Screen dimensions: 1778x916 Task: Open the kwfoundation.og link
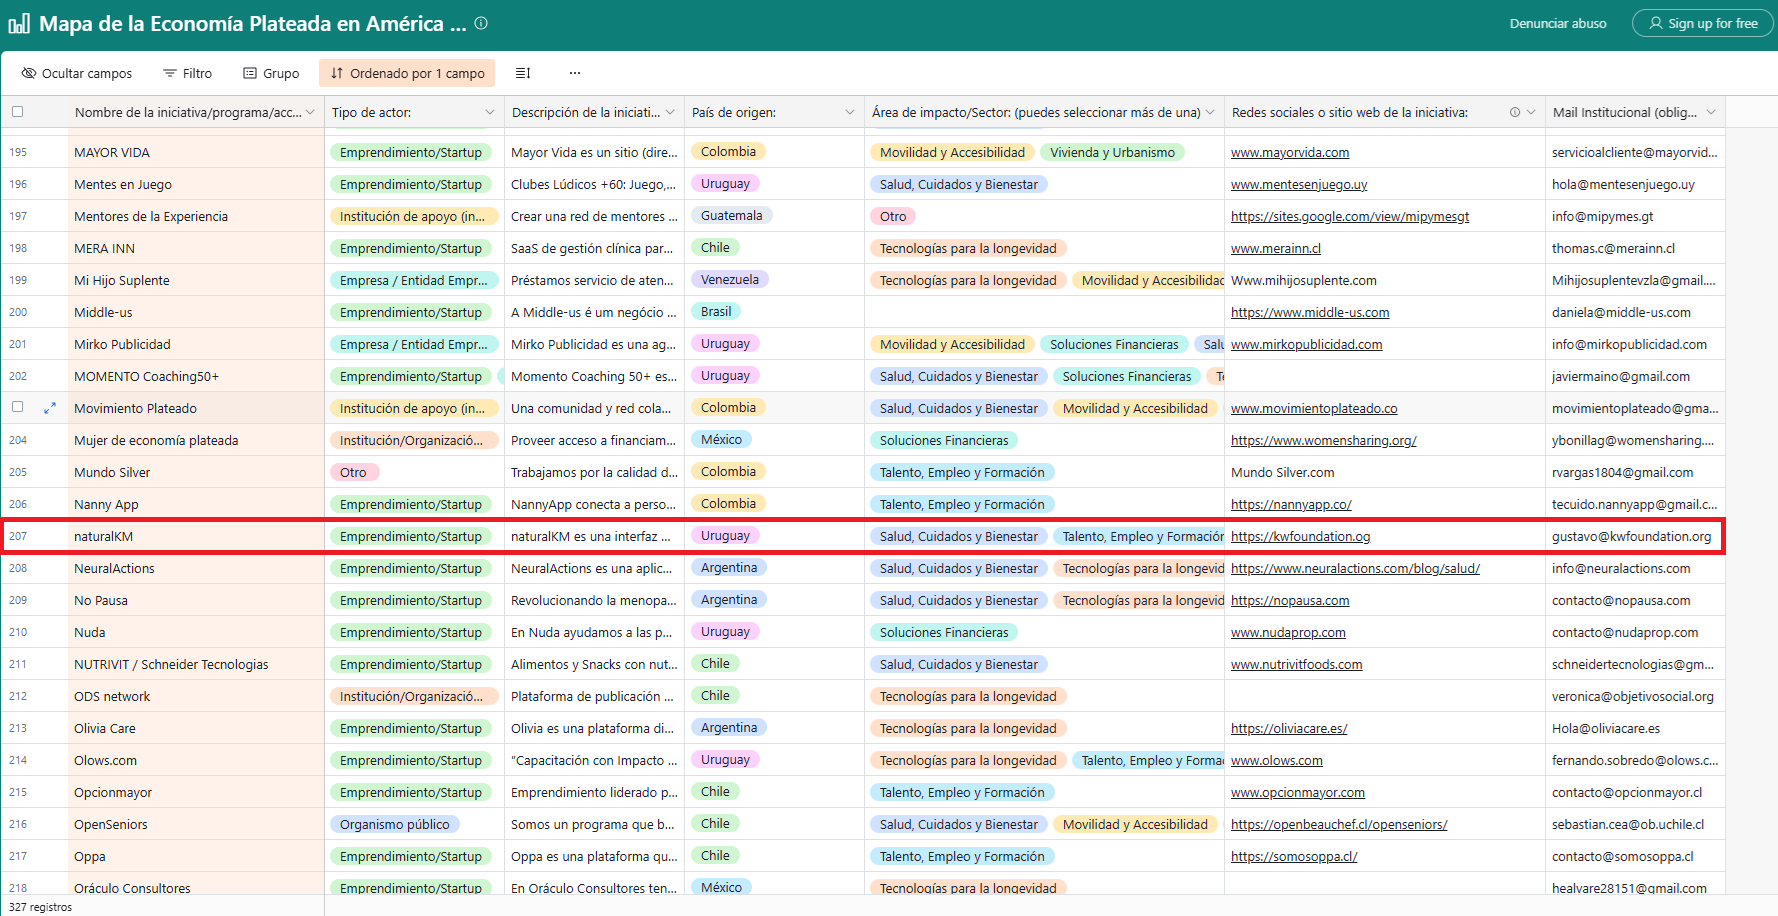point(1300,537)
